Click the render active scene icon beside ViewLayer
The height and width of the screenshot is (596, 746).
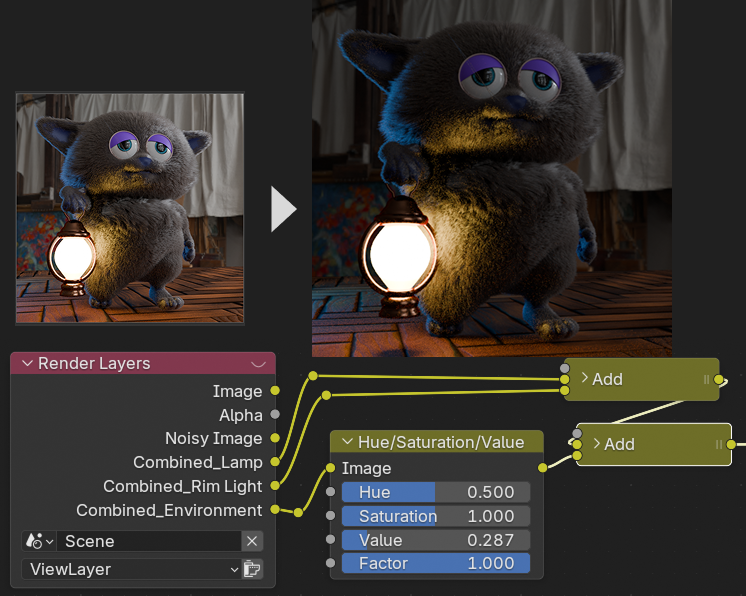click(252, 569)
